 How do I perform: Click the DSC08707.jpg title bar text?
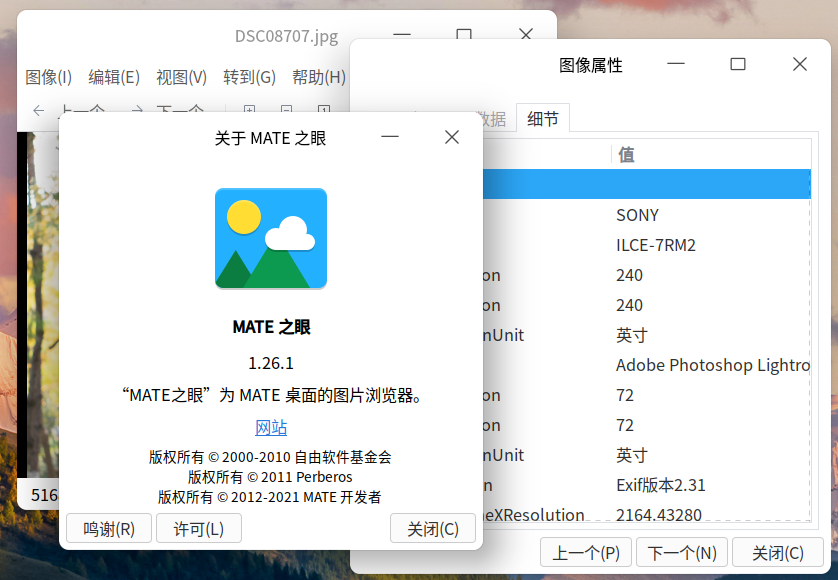click(286, 36)
